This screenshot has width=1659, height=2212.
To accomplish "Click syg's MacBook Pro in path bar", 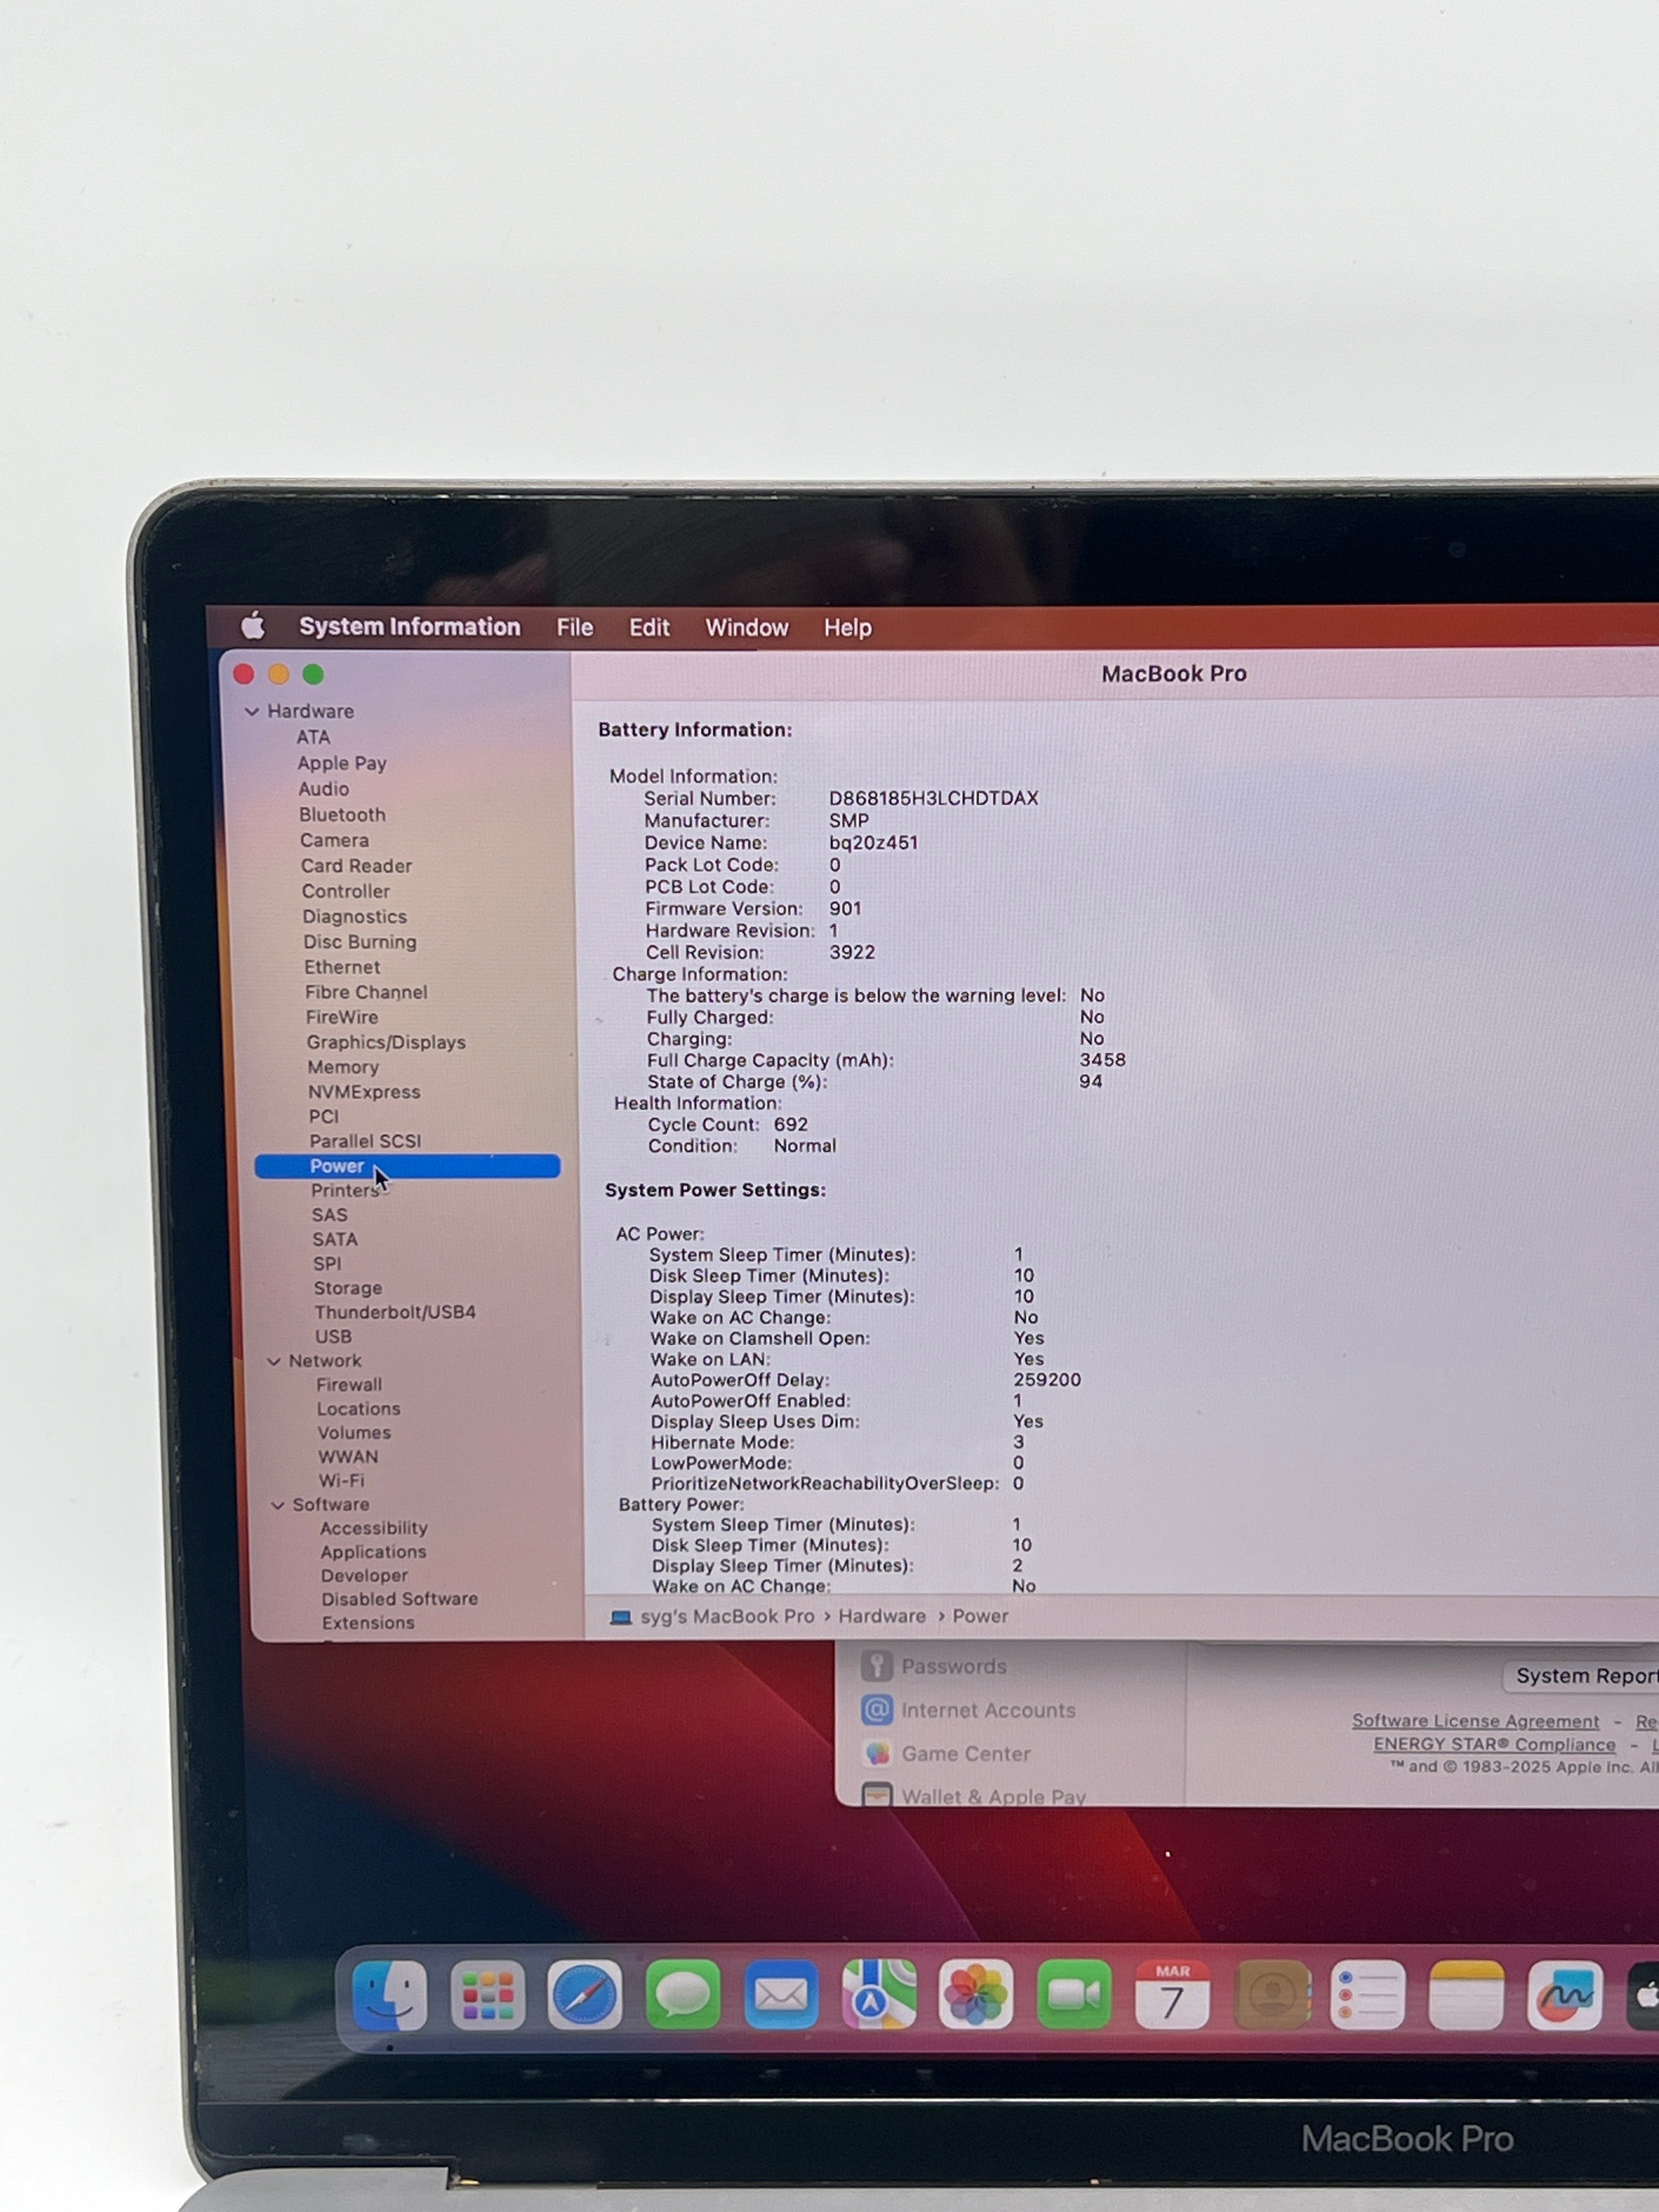I will click(x=727, y=1616).
